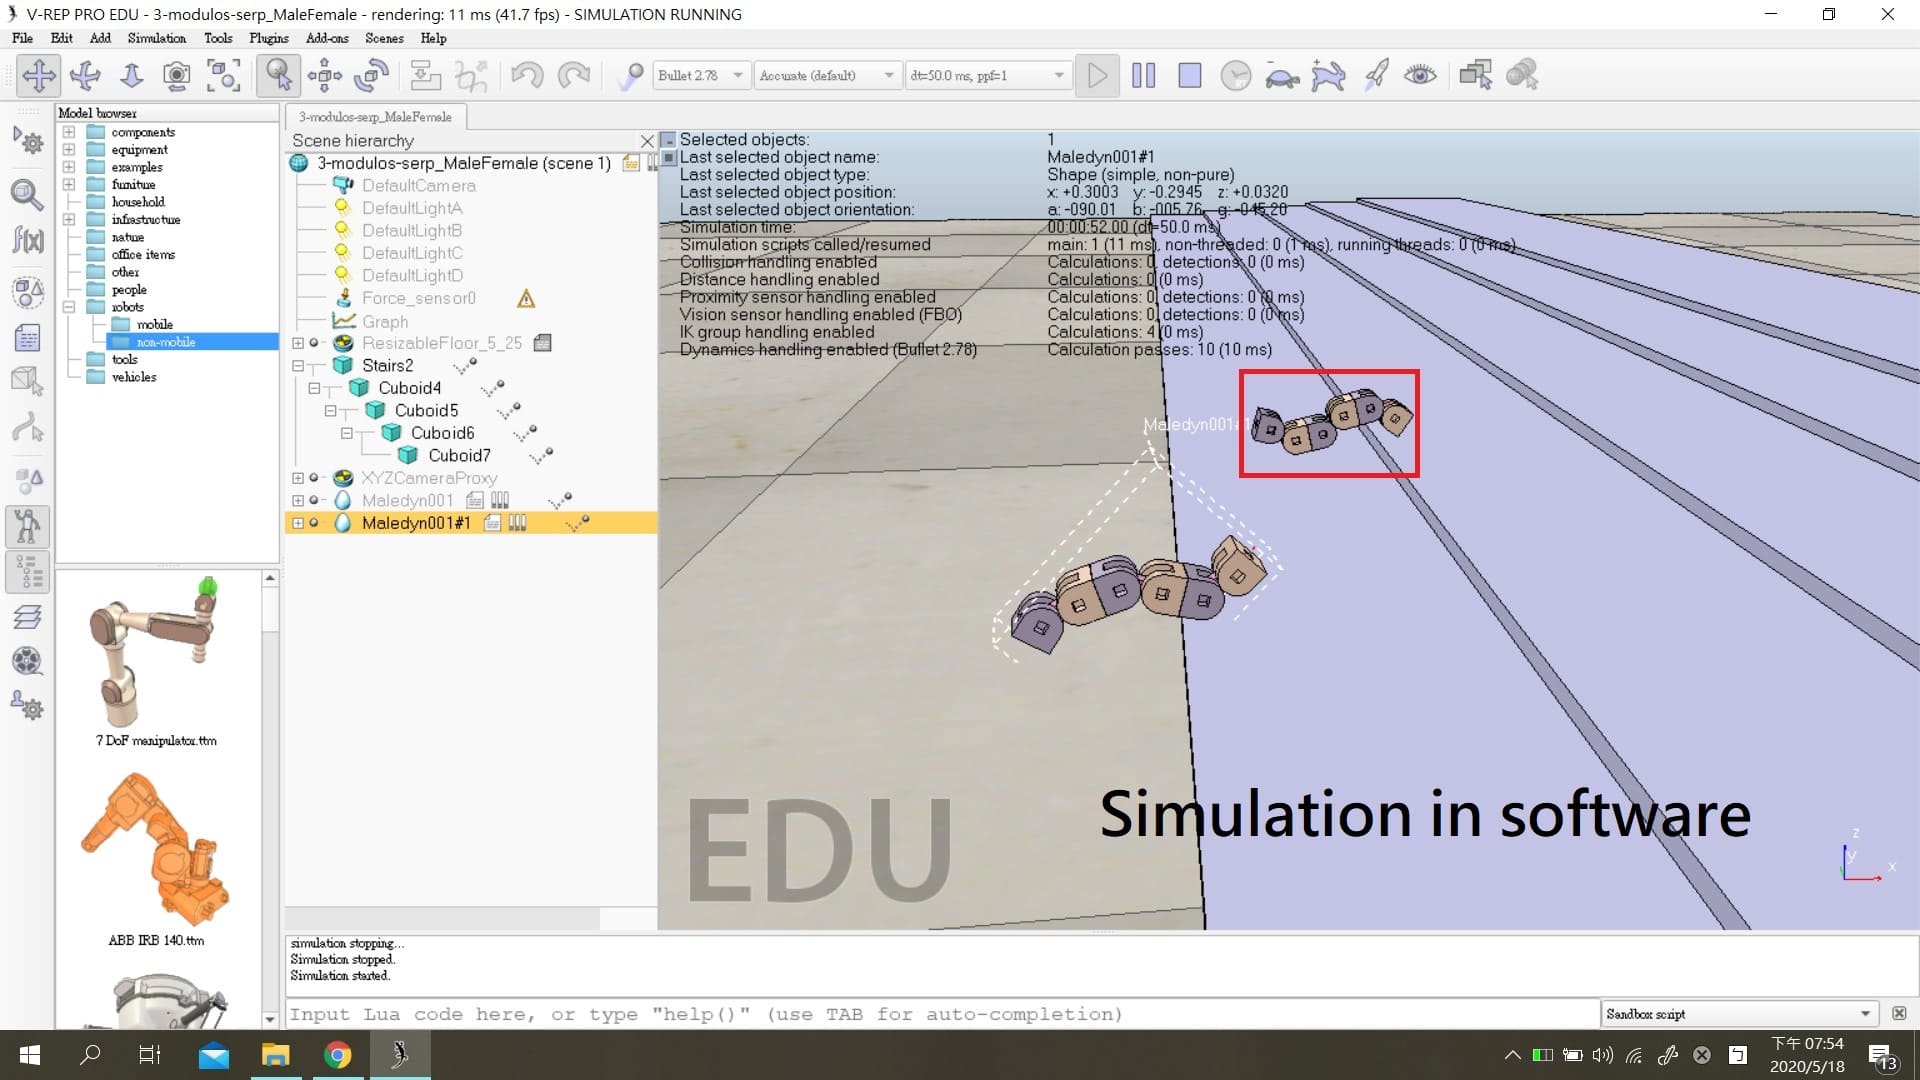Expand the infrastructure folder in Model browser
The image size is (1920, 1080).
tap(69, 219)
